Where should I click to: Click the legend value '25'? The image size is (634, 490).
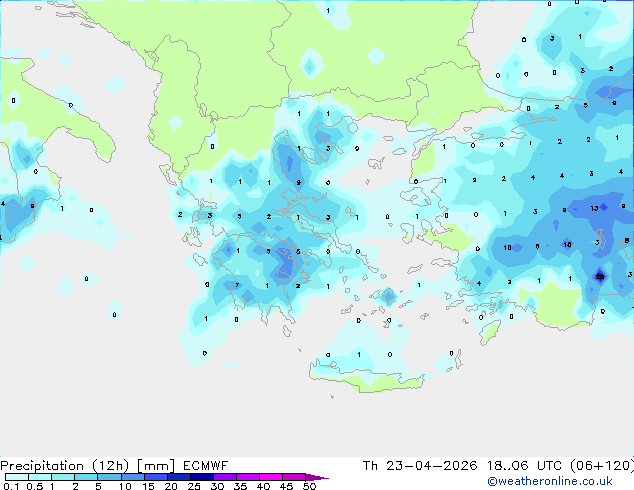(194, 486)
